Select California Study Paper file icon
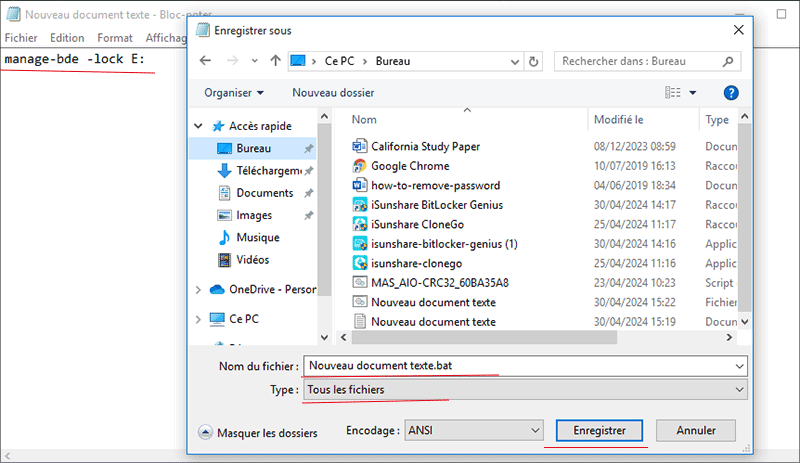Image resolution: width=800 pixels, height=463 pixels. pos(360,147)
